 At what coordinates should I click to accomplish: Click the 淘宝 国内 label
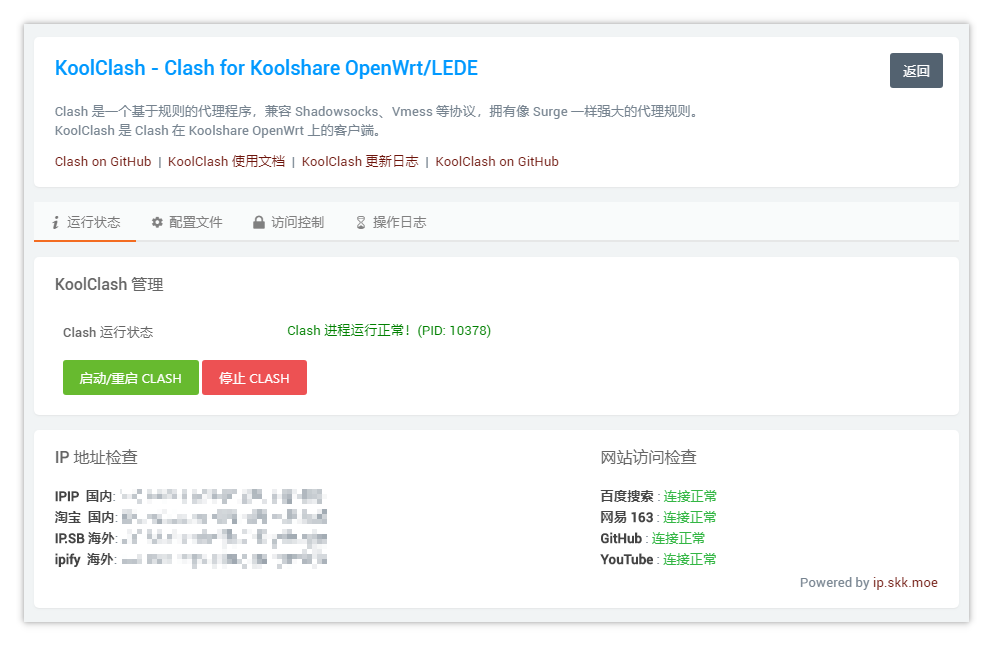[x=86, y=518]
